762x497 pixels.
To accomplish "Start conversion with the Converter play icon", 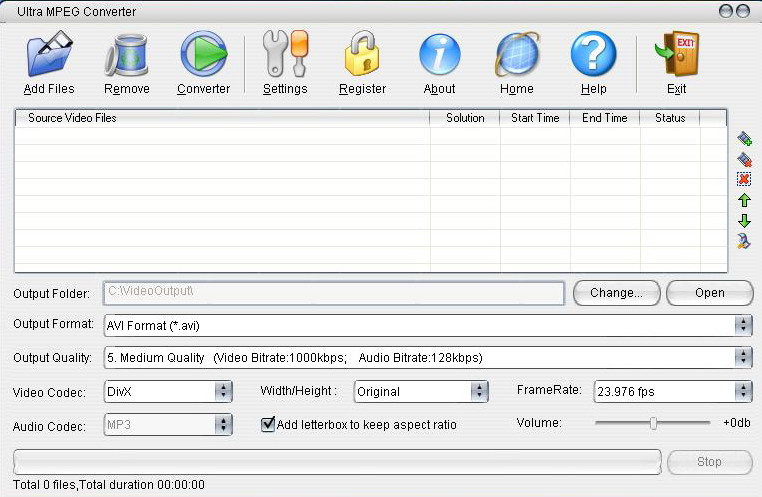I will point(204,54).
